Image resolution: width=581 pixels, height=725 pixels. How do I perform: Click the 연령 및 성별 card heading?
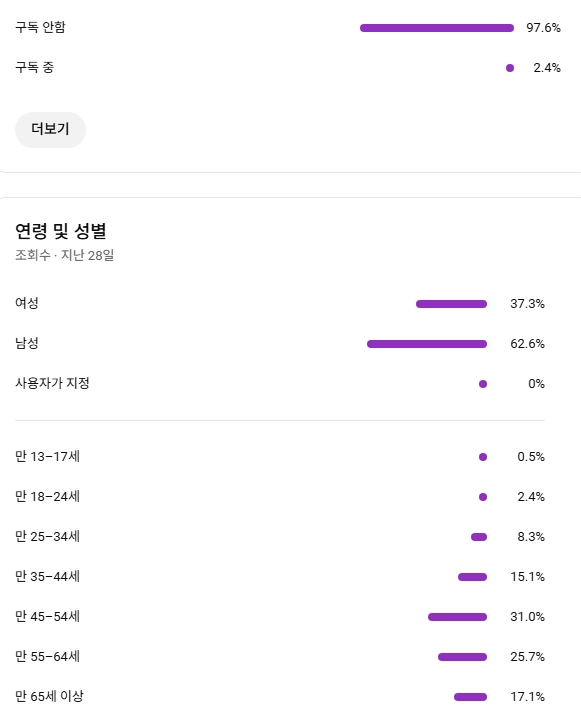pos(61,231)
